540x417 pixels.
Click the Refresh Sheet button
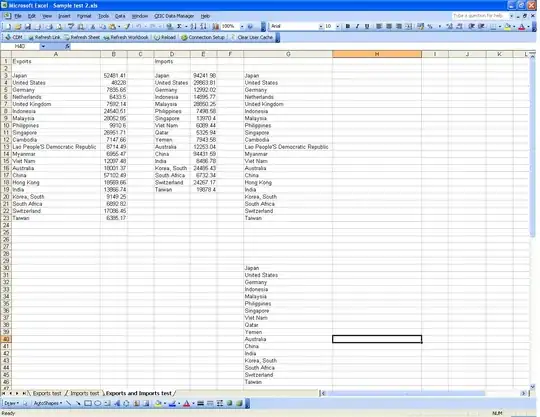point(82,37)
